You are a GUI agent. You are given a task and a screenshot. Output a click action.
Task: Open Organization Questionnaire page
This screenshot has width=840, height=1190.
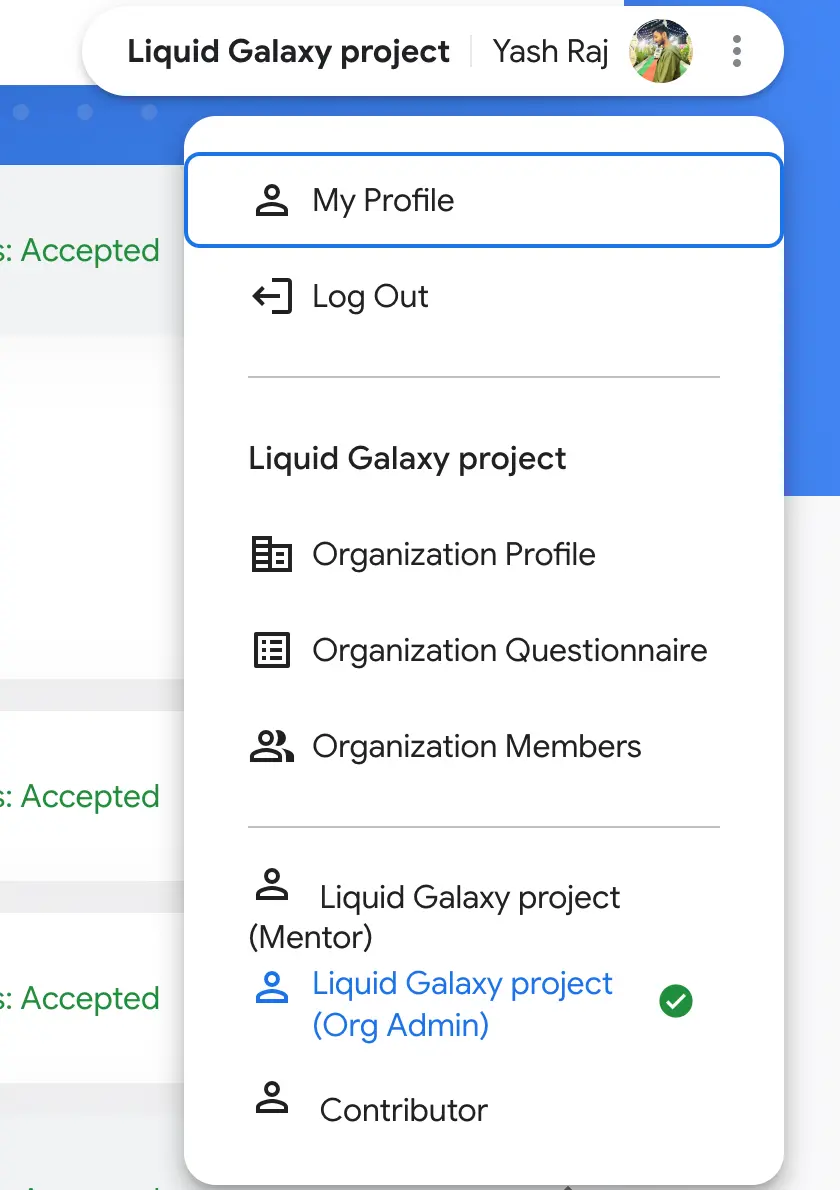pos(483,650)
